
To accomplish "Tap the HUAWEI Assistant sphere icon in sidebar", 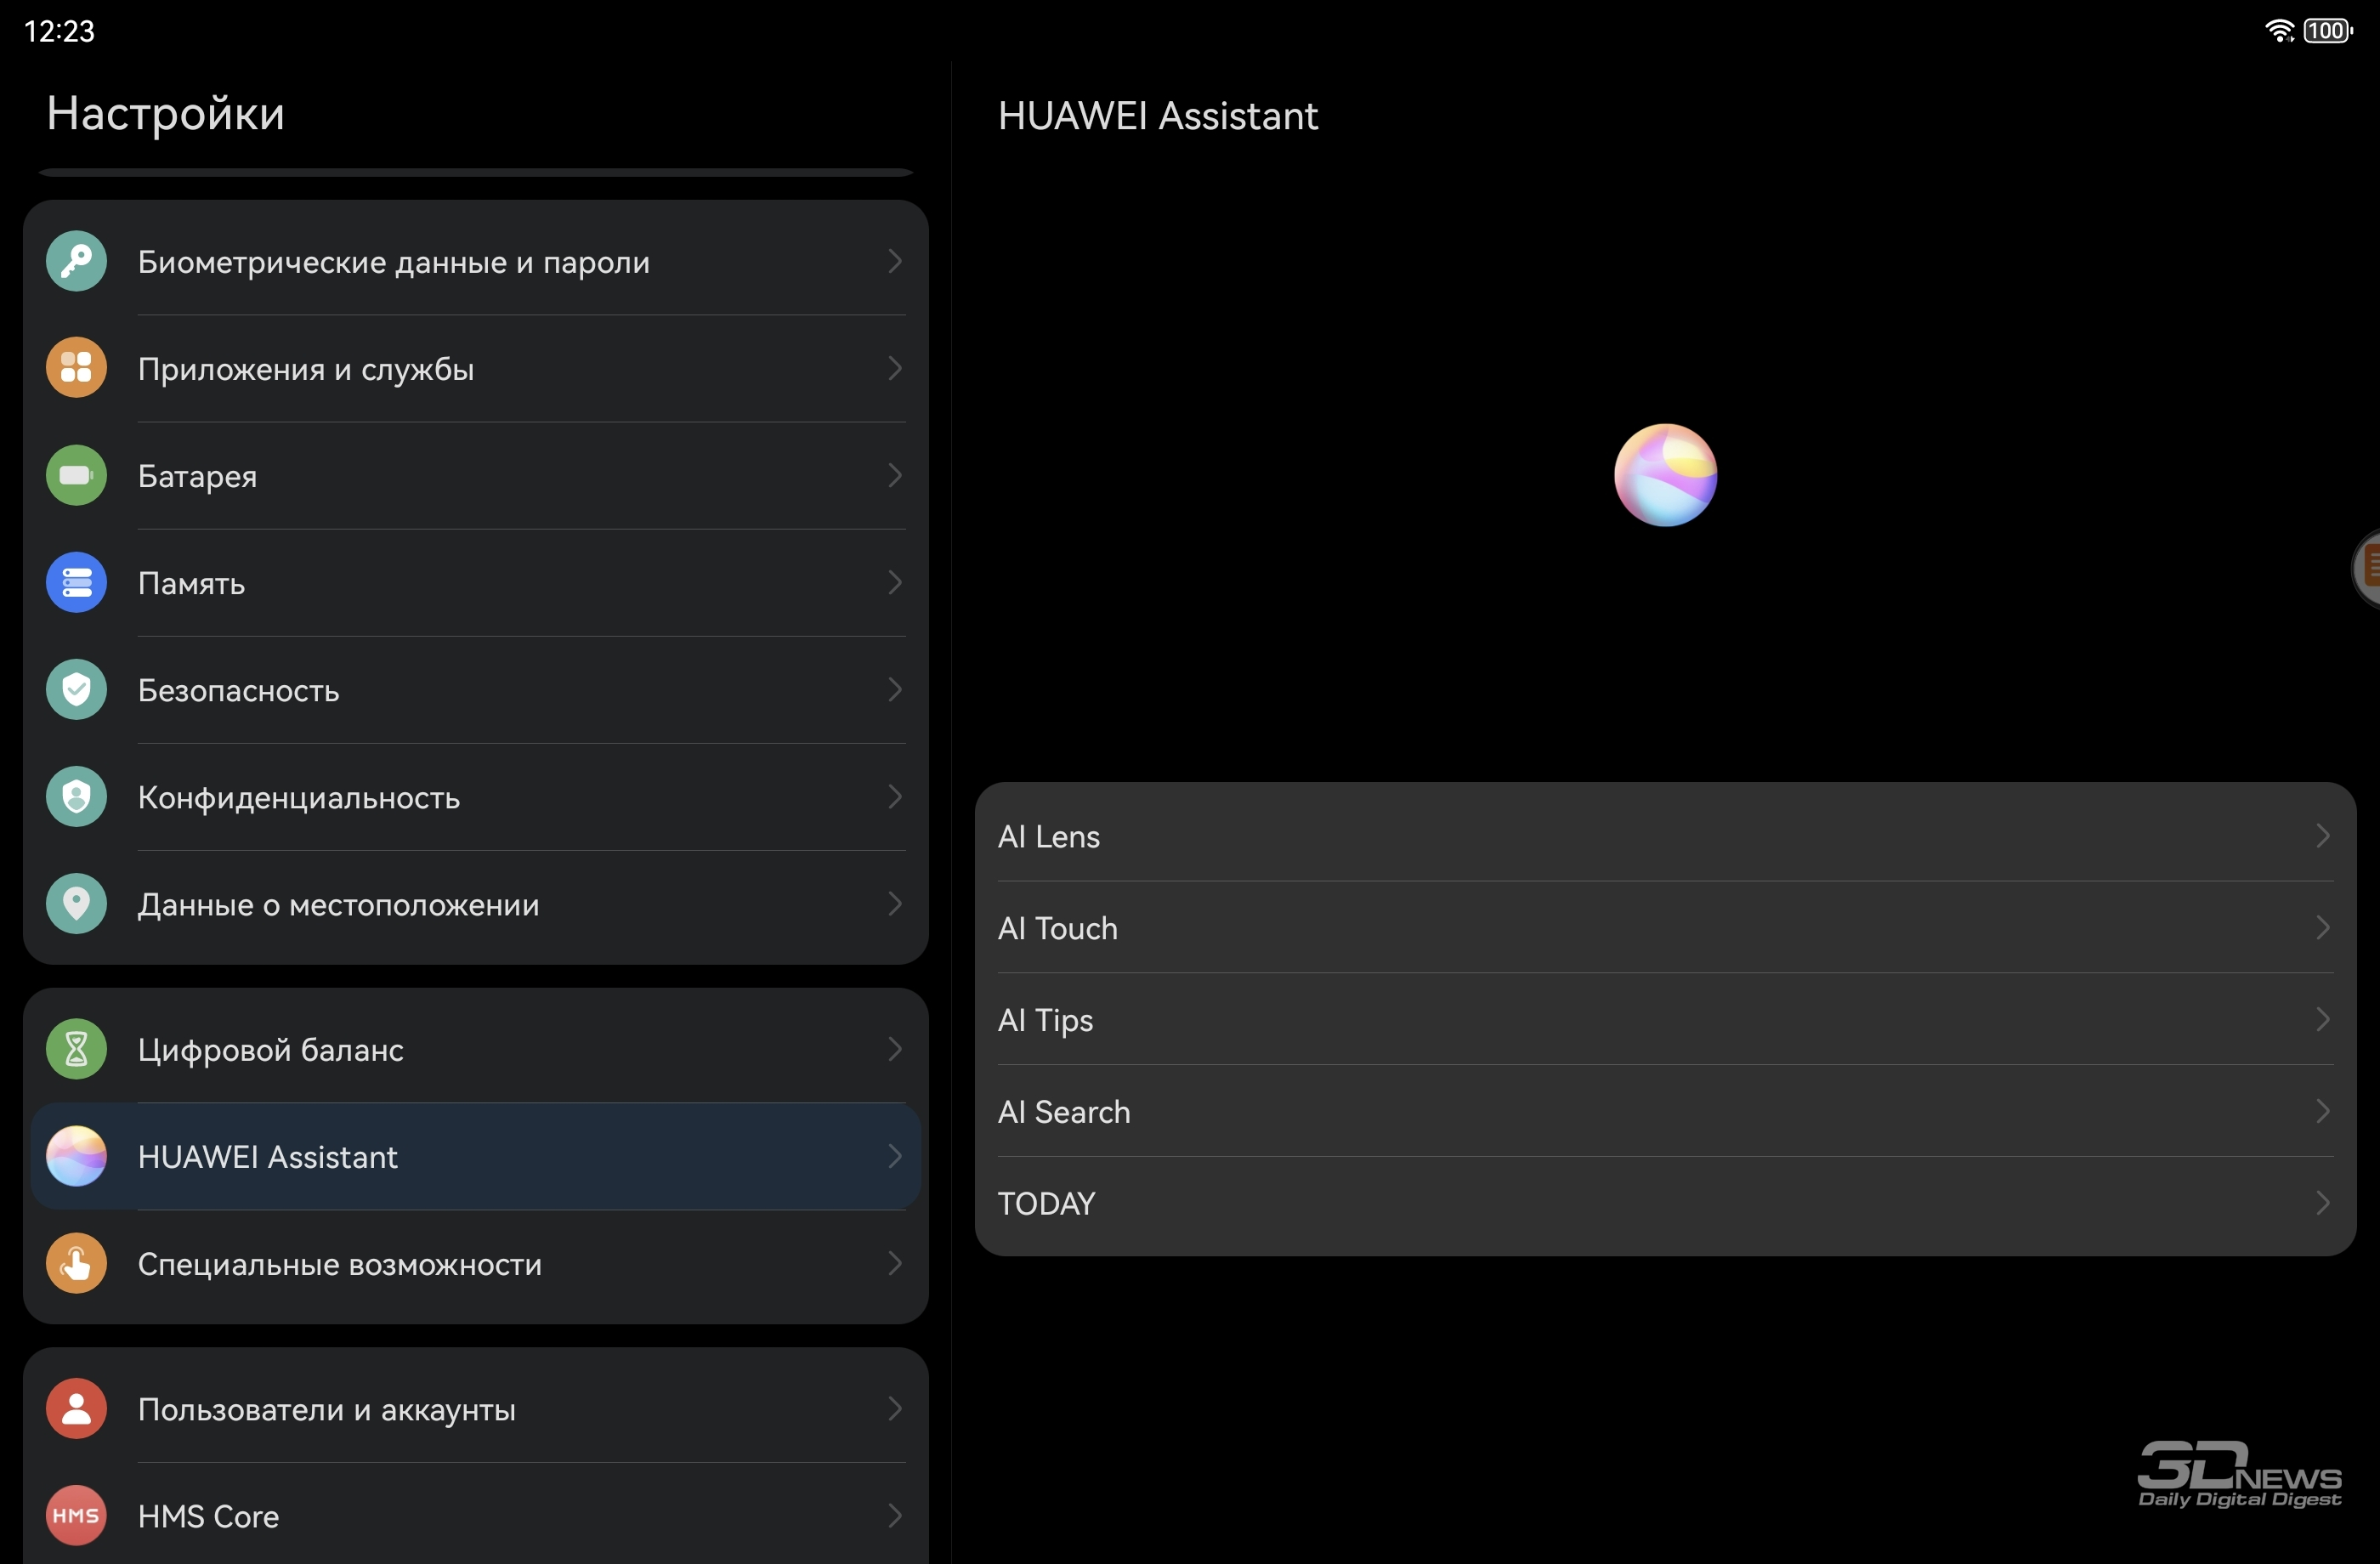I will (x=76, y=1156).
